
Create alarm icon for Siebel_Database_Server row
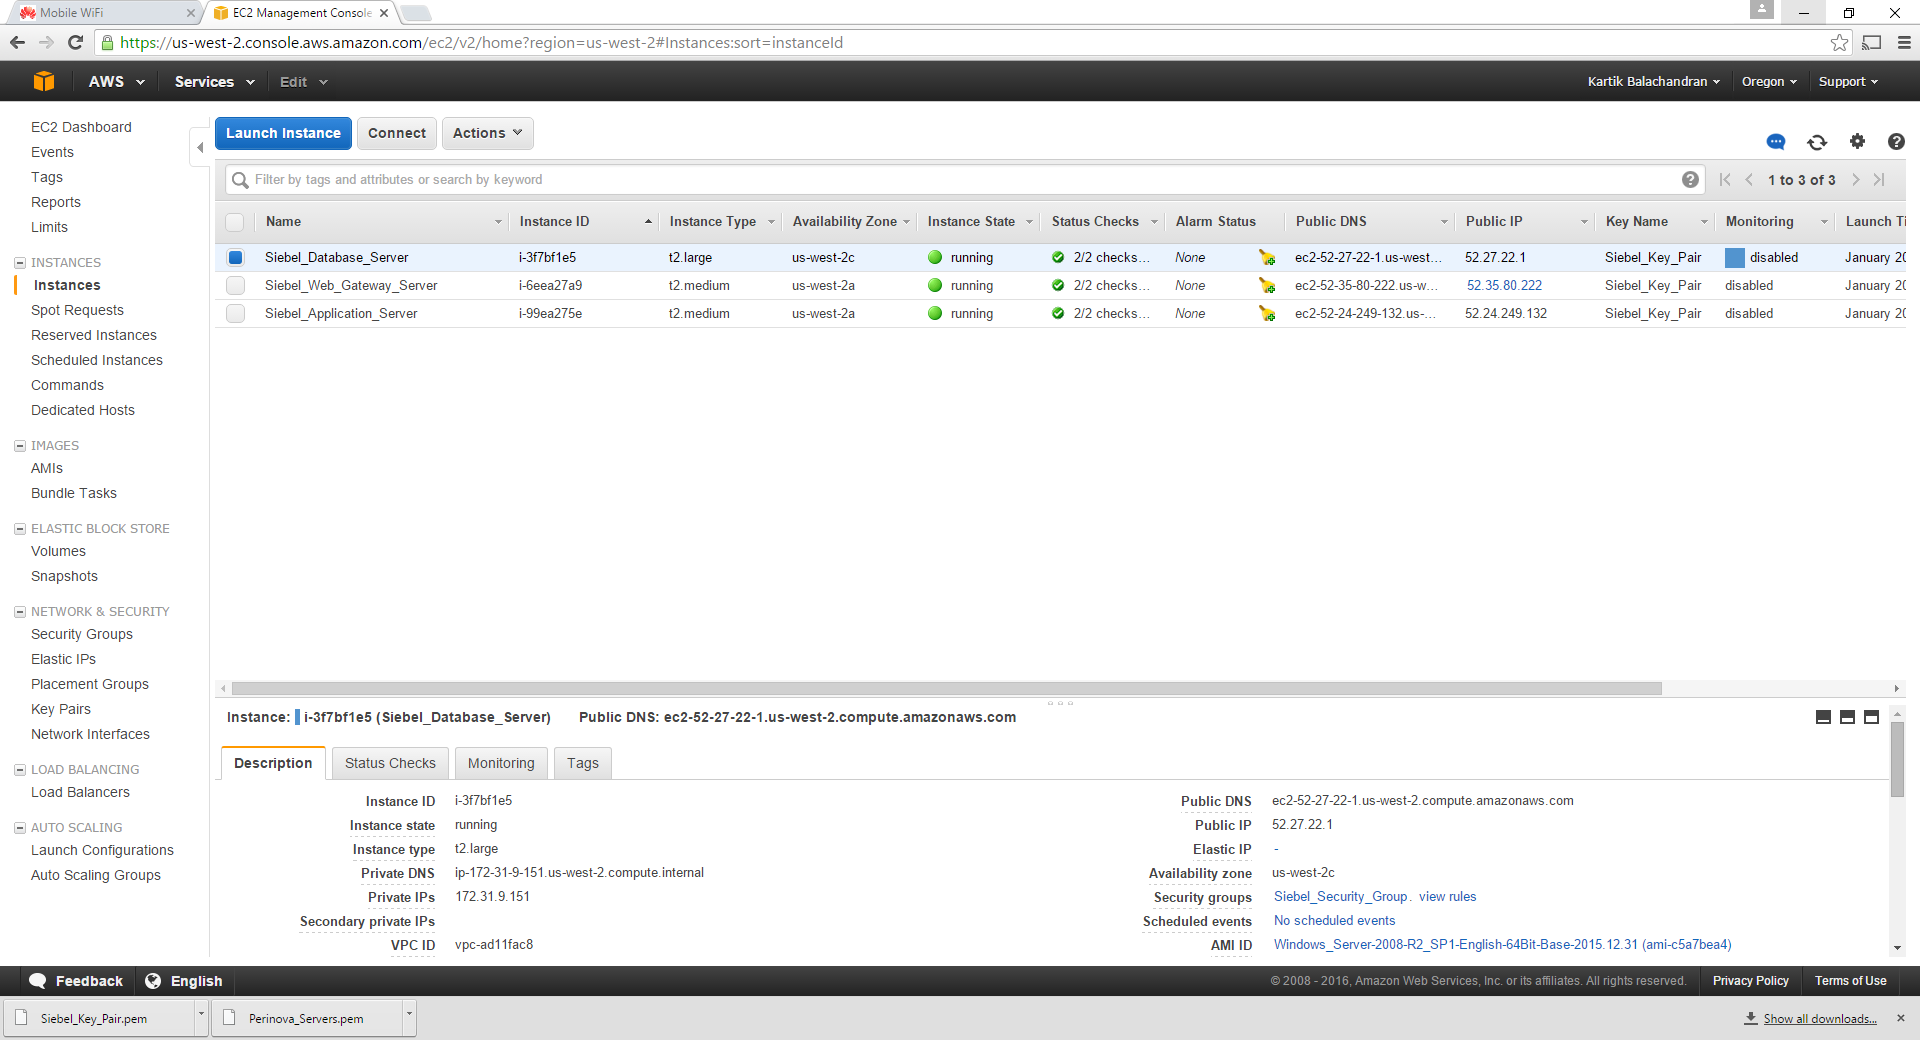[x=1267, y=258]
